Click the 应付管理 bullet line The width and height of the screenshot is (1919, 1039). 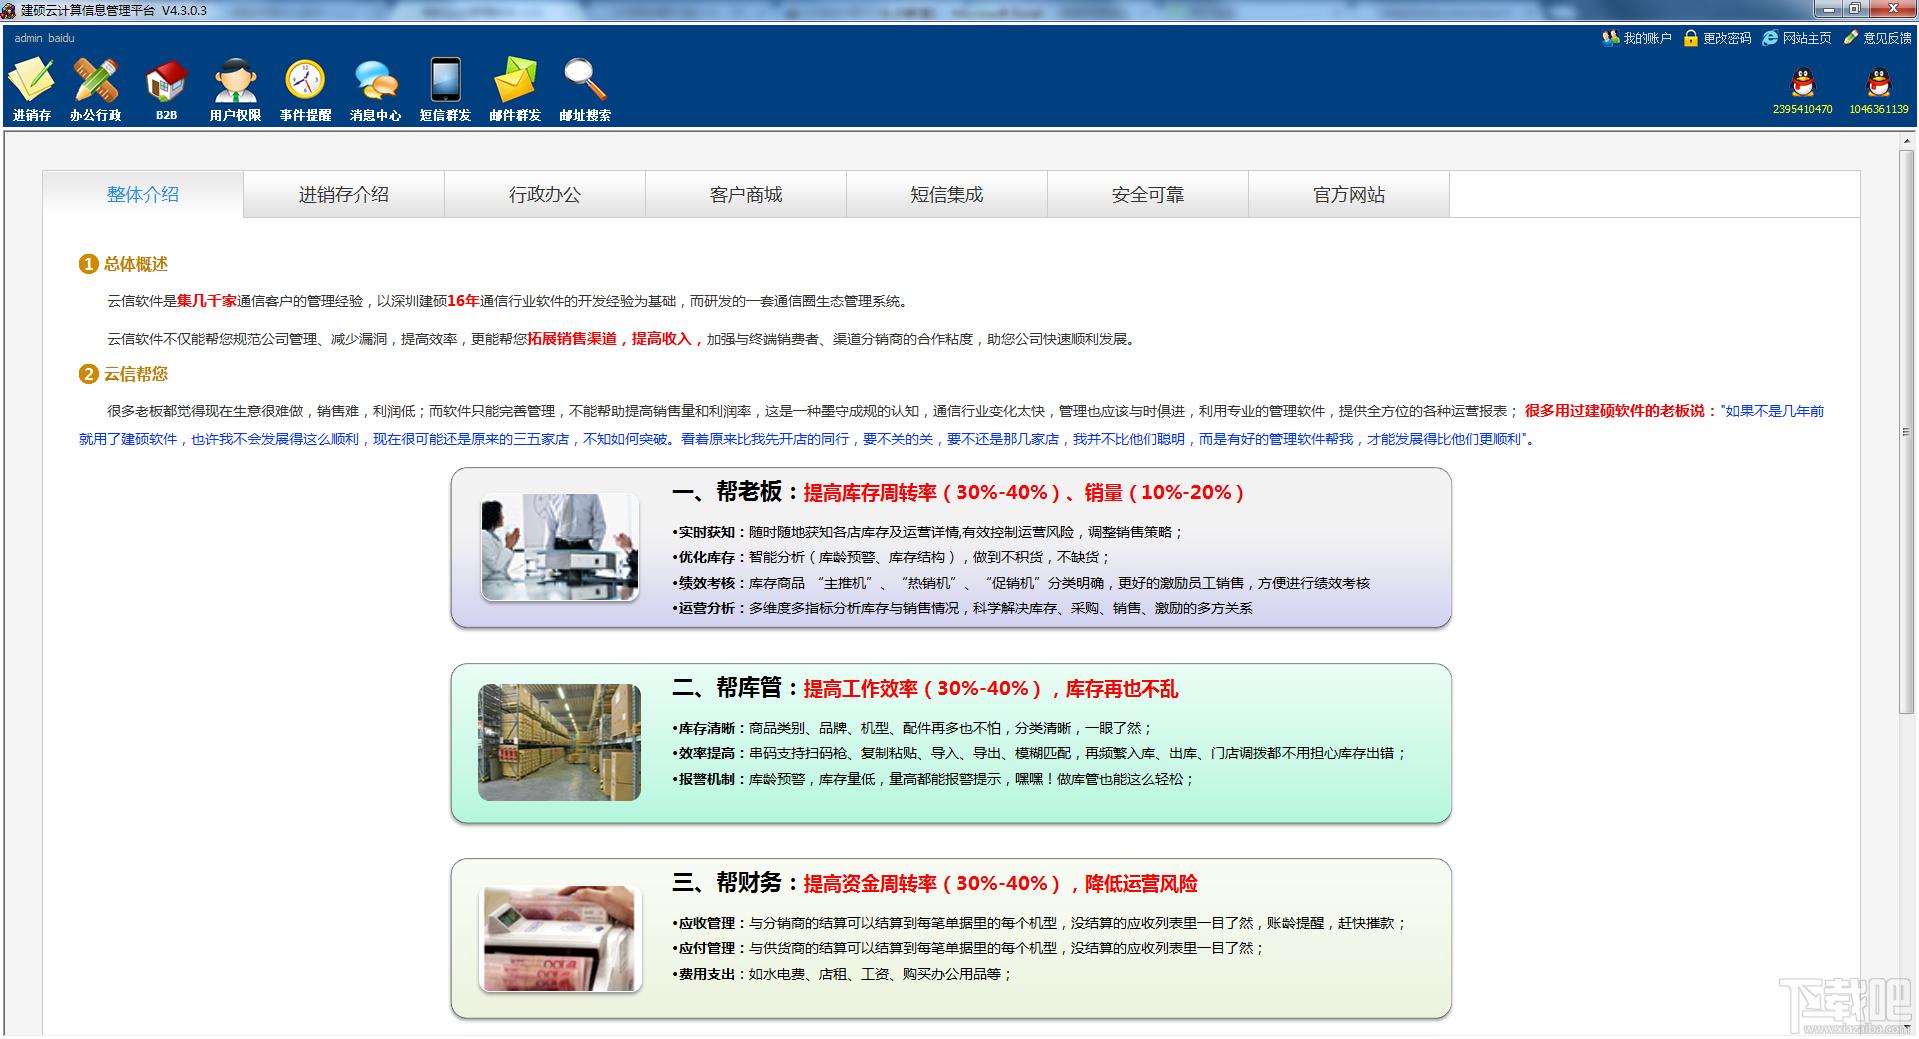tap(969, 948)
